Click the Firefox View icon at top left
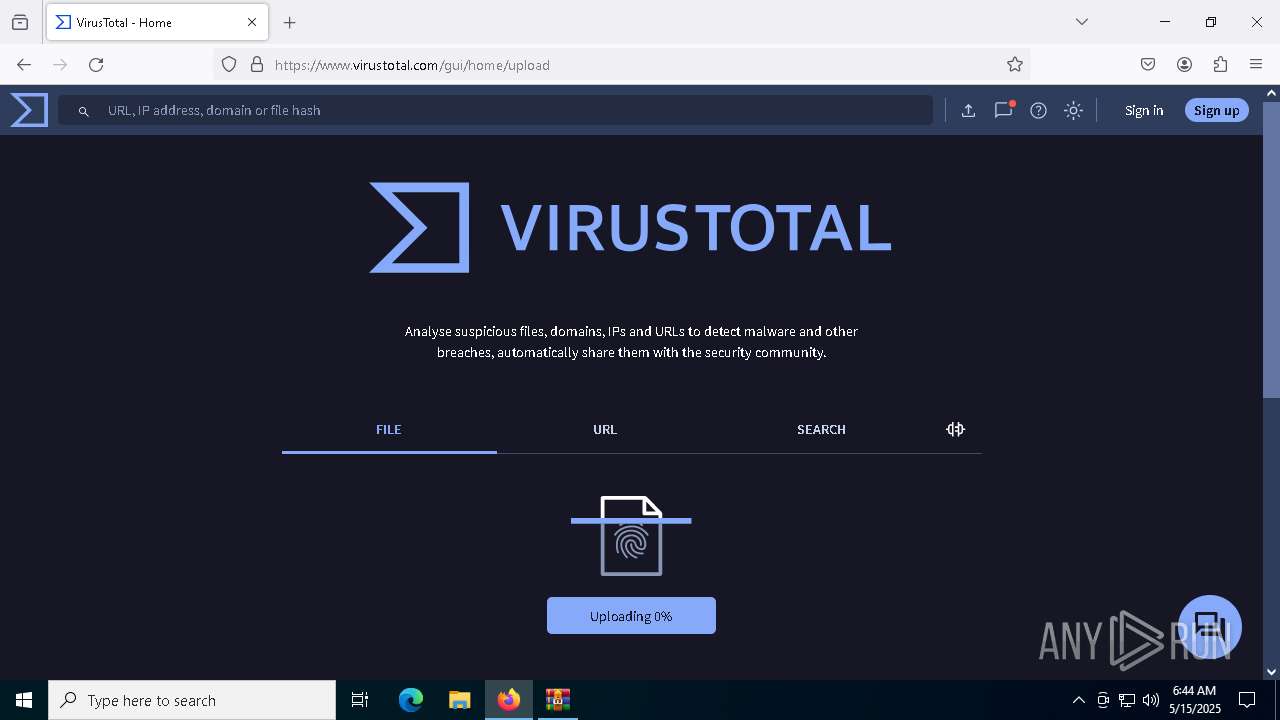Screen dimensions: 1280x720 coord(20,22)
